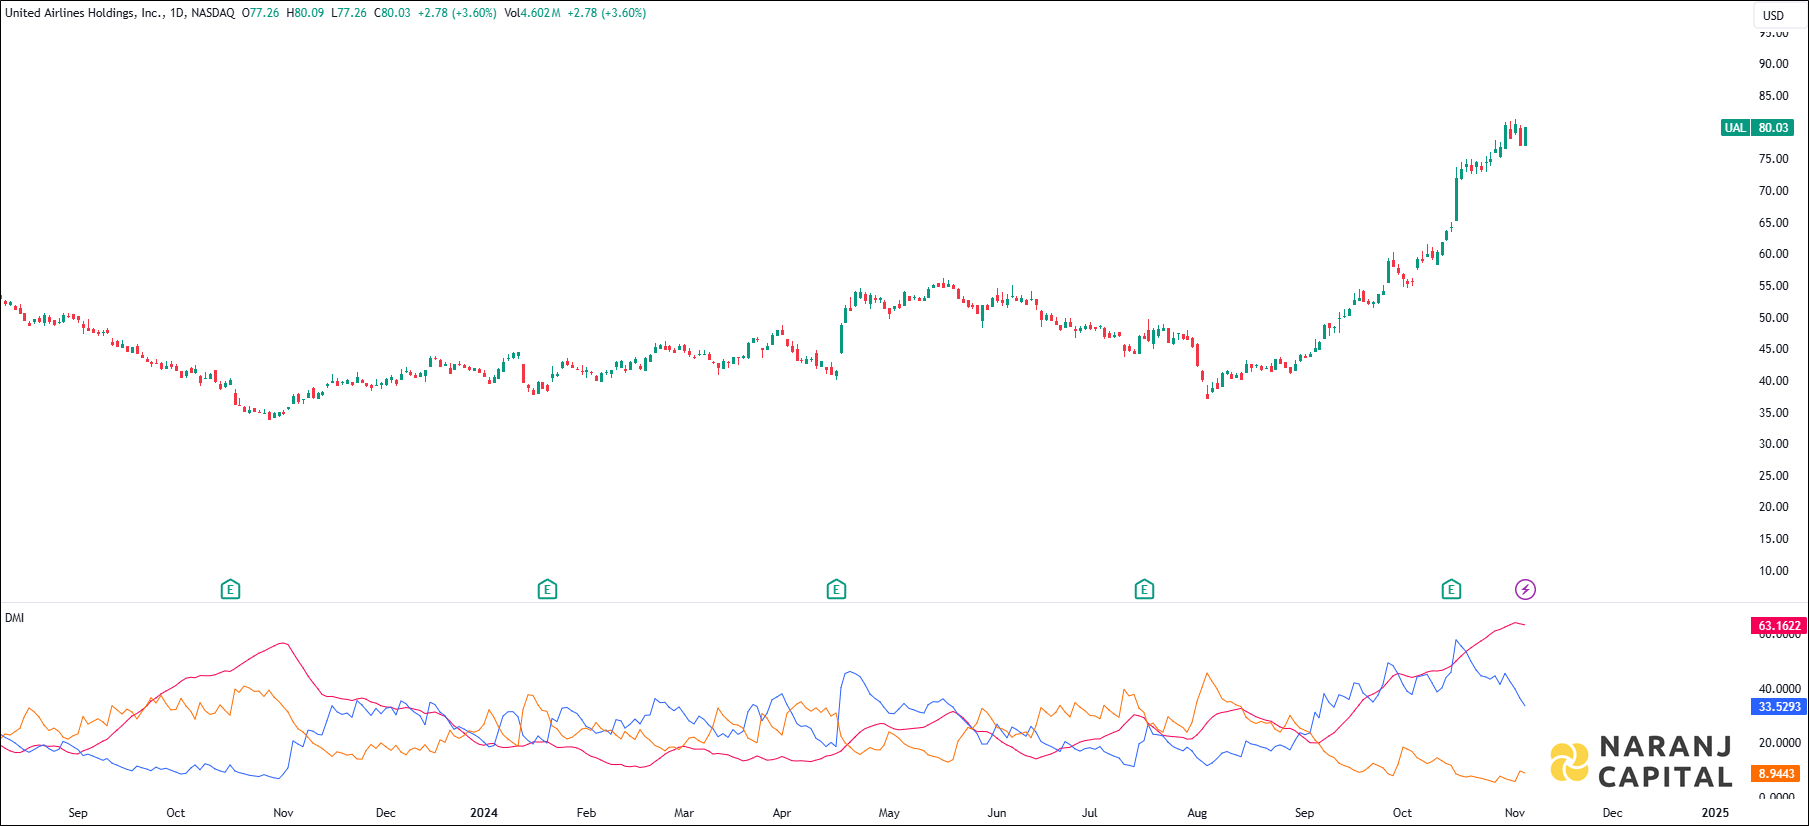Click the red 63.1622 ADX value label
This screenshot has width=1809, height=826.
click(x=1780, y=626)
